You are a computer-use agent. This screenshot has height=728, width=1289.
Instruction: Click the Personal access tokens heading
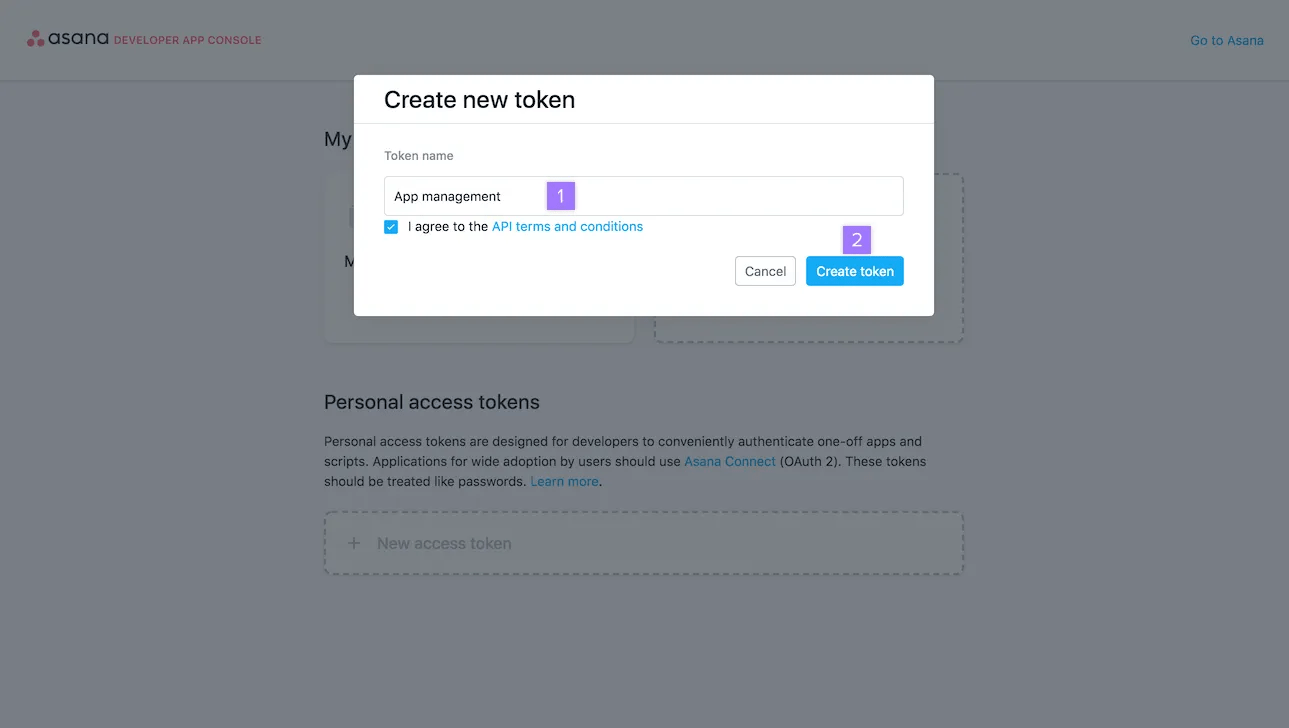point(431,402)
